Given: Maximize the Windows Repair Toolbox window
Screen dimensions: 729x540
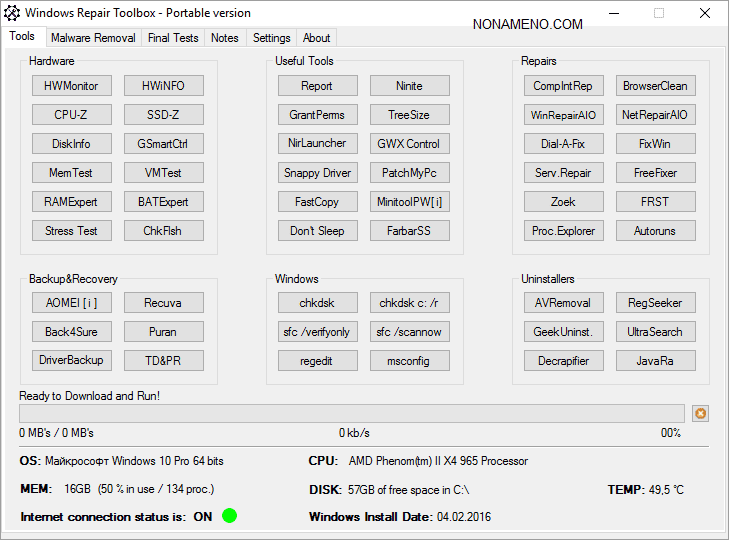Looking at the screenshot, I should 659,13.
